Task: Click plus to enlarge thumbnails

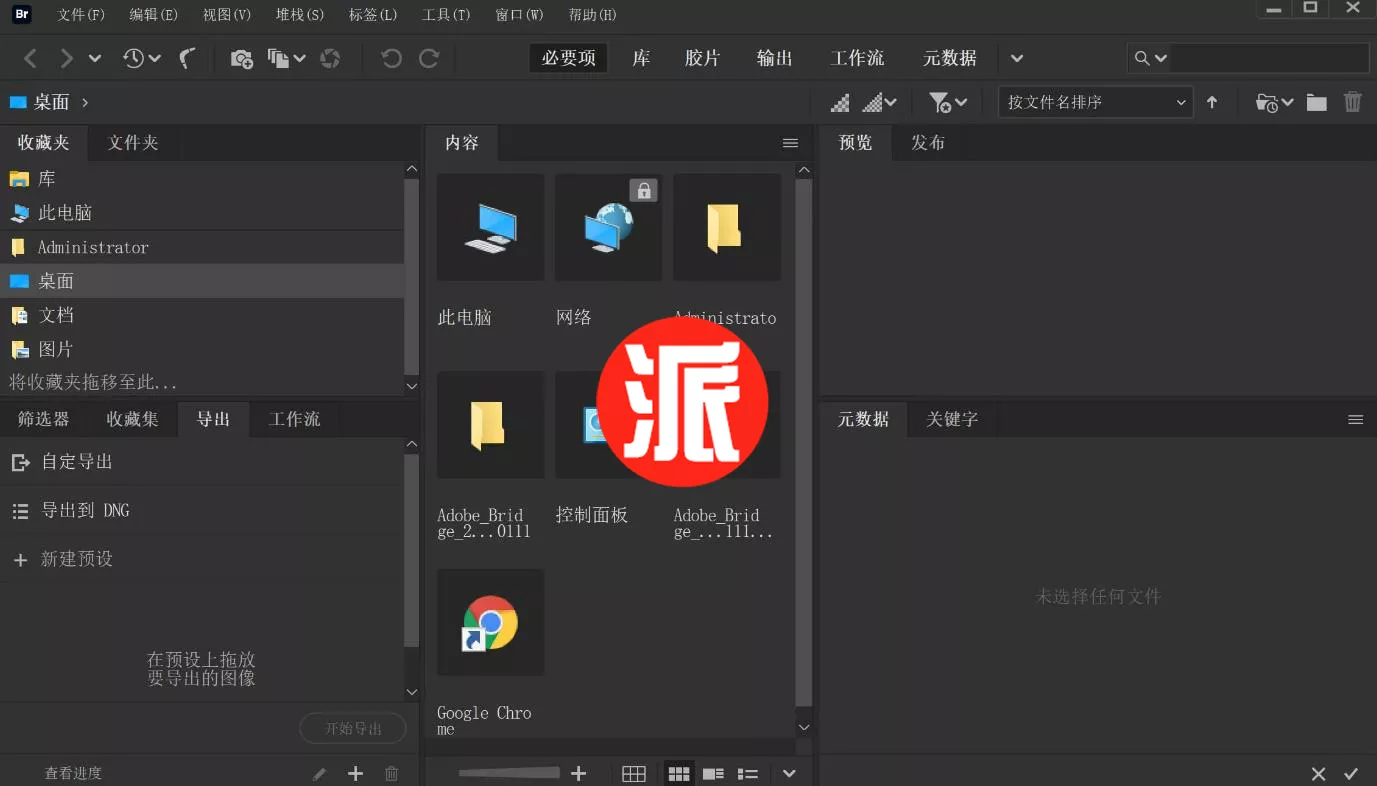Action: pos(578,773)
